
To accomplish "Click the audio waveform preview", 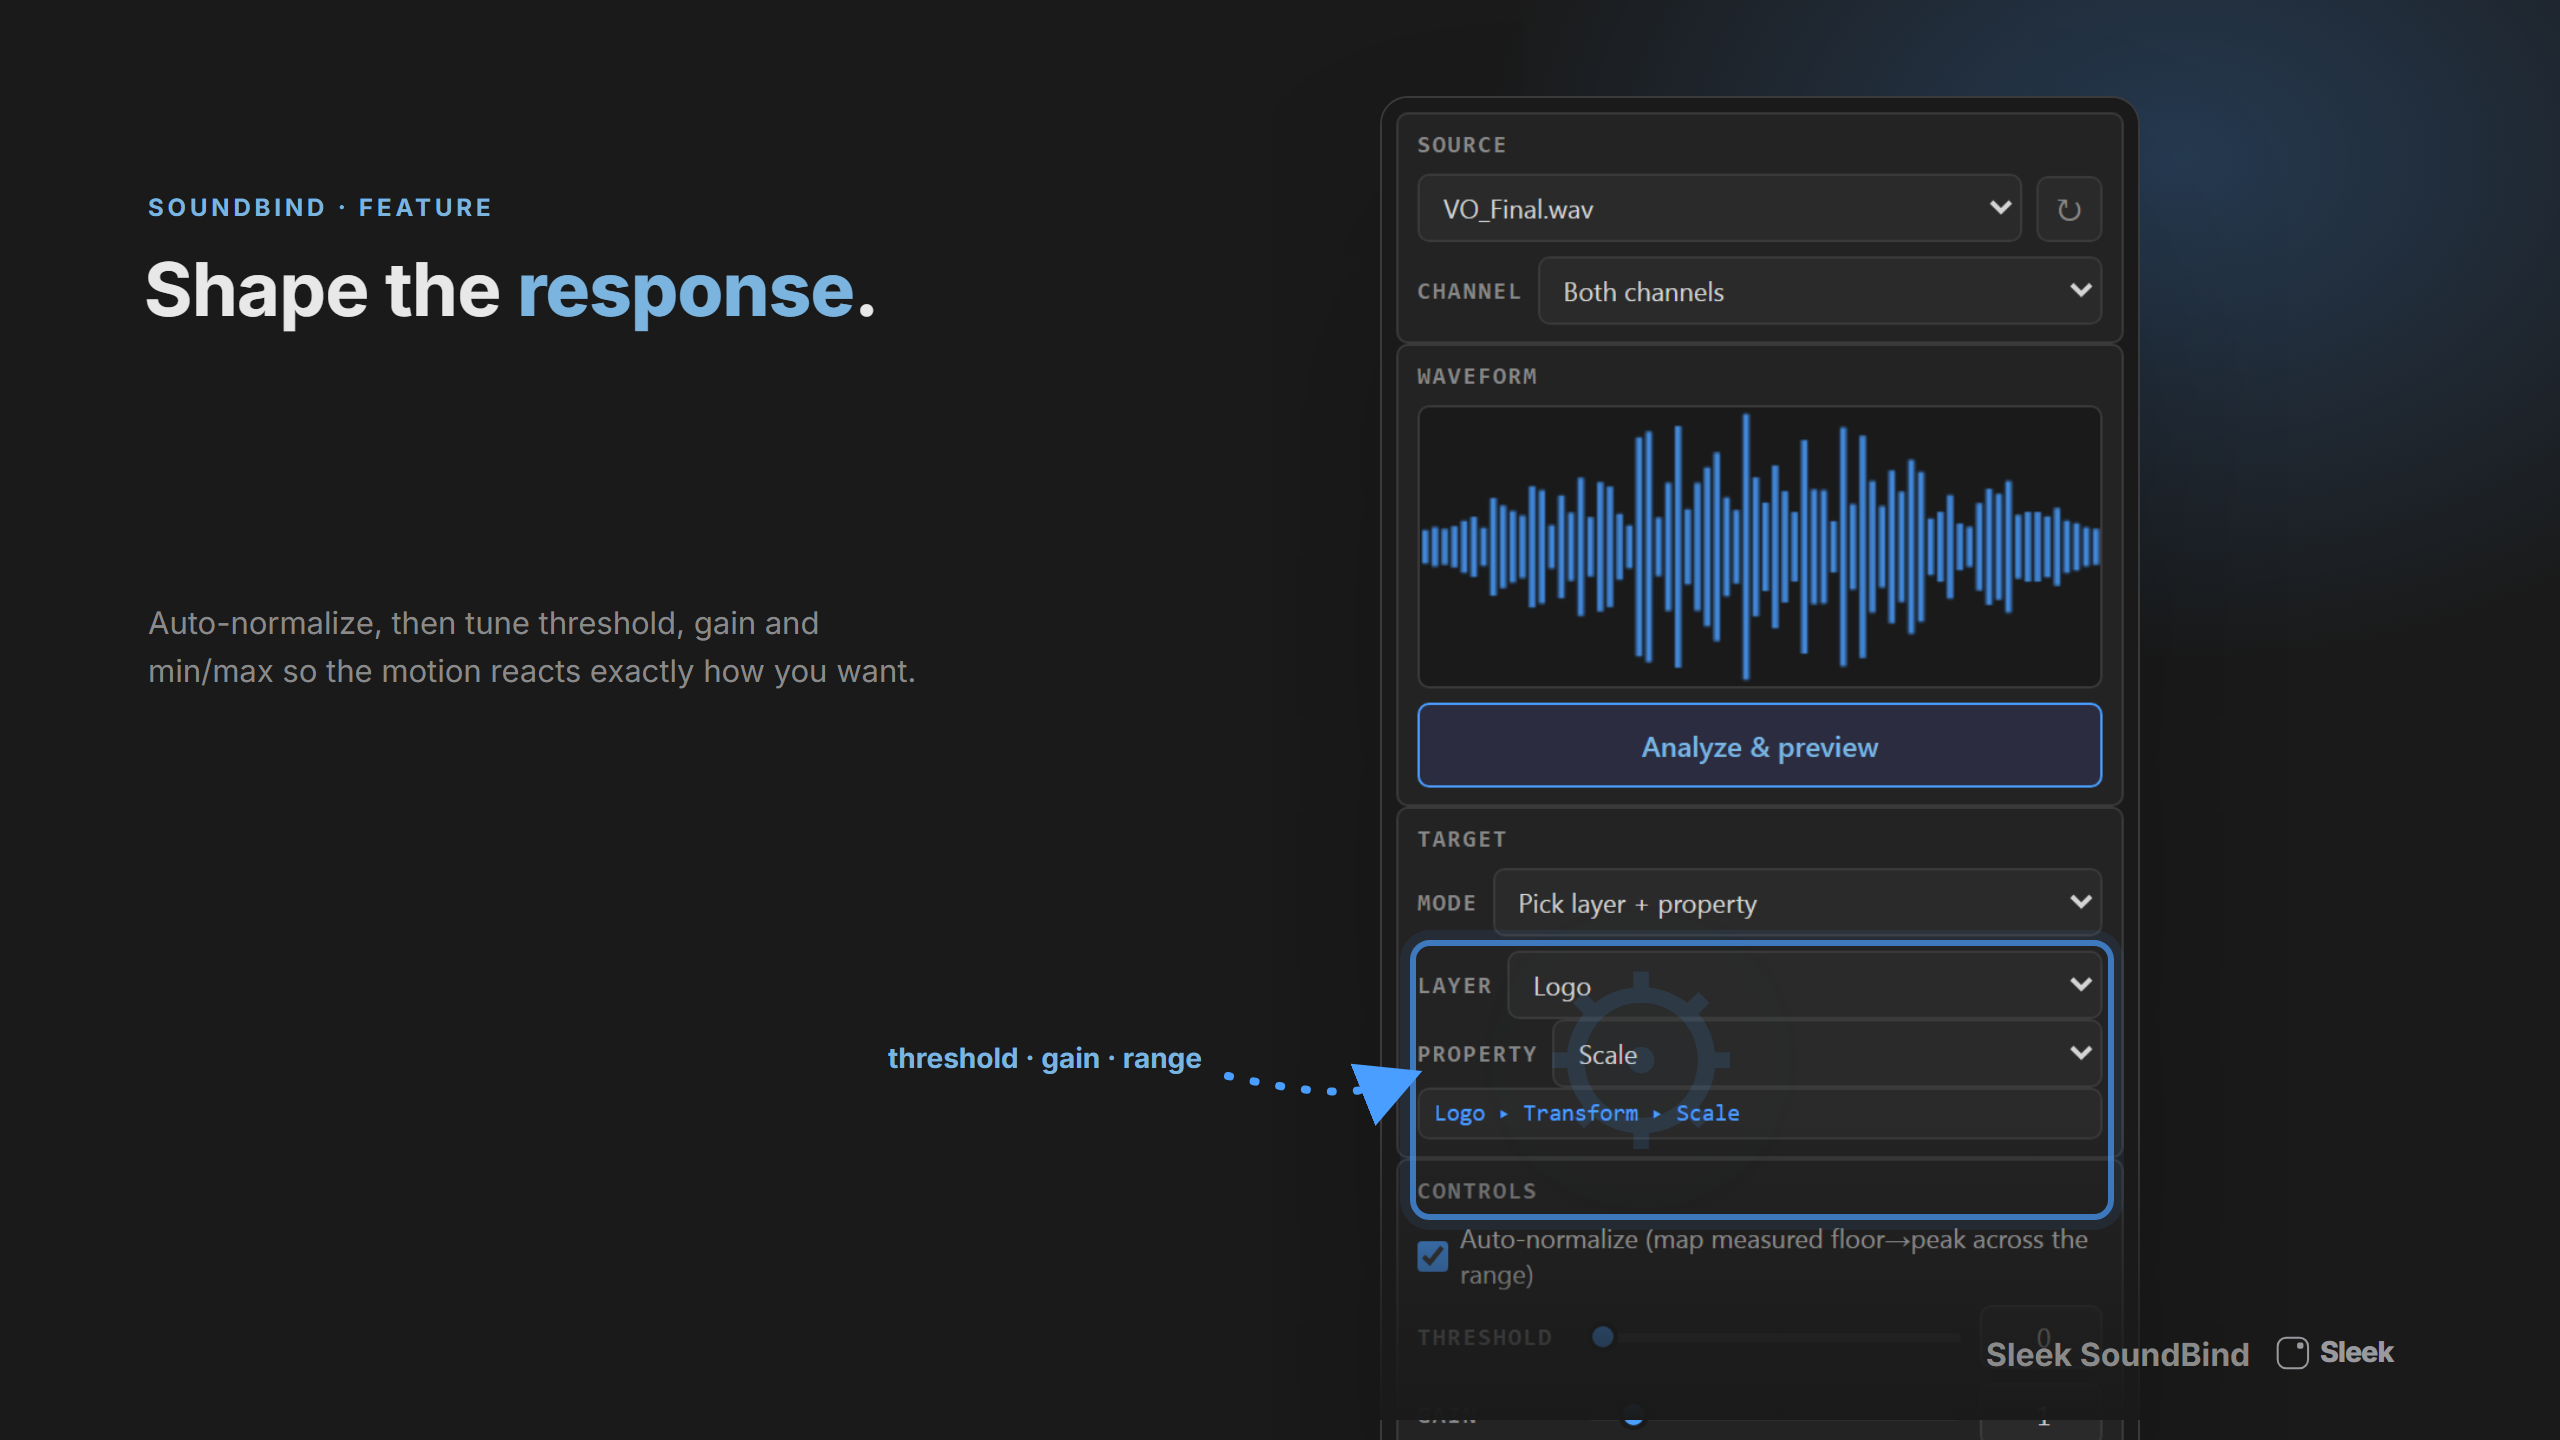I will 1759,547.
